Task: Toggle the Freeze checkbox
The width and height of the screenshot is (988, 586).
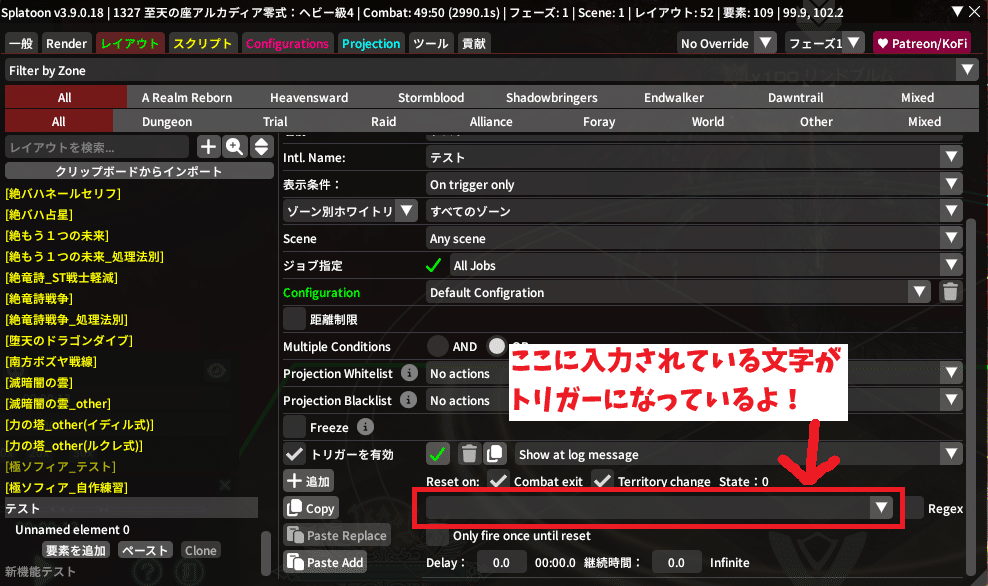Action: click(295, 427)
